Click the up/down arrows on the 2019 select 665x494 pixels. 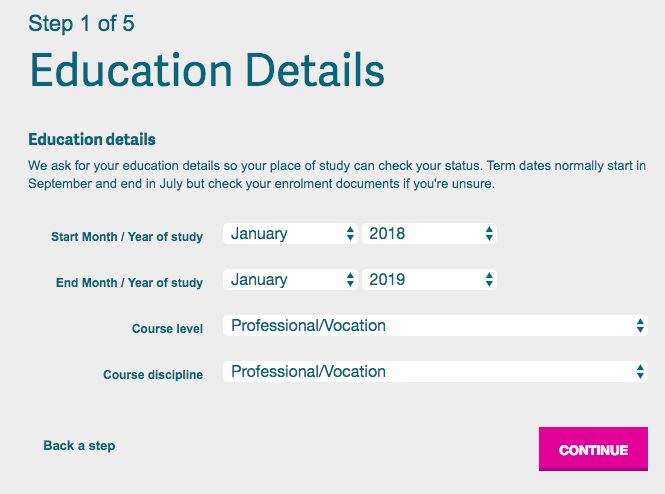pos(489,279)
